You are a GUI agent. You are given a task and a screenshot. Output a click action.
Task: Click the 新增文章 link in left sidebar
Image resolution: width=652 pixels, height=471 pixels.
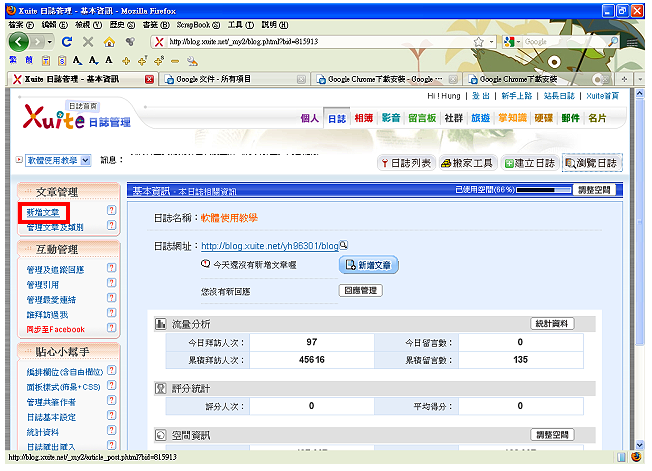click(x=43, y=212)
